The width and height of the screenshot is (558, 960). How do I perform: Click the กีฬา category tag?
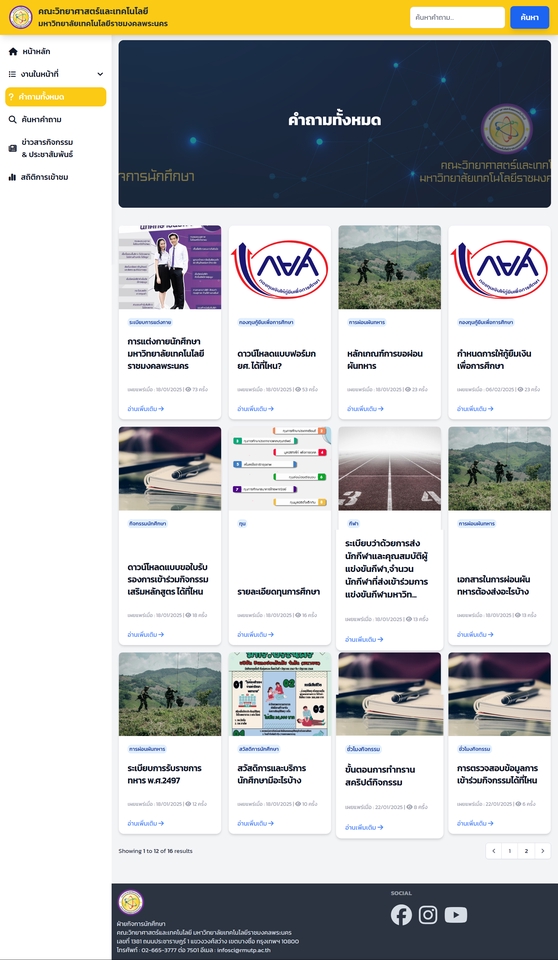(x=353, y=524)
